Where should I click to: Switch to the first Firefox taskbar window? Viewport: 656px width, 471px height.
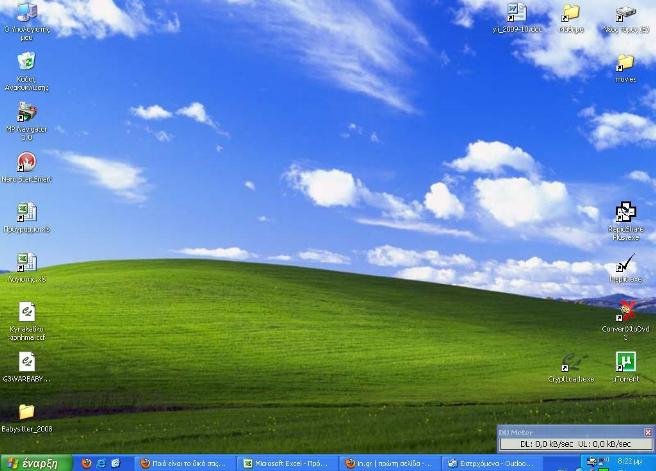(x=185, y=463)
